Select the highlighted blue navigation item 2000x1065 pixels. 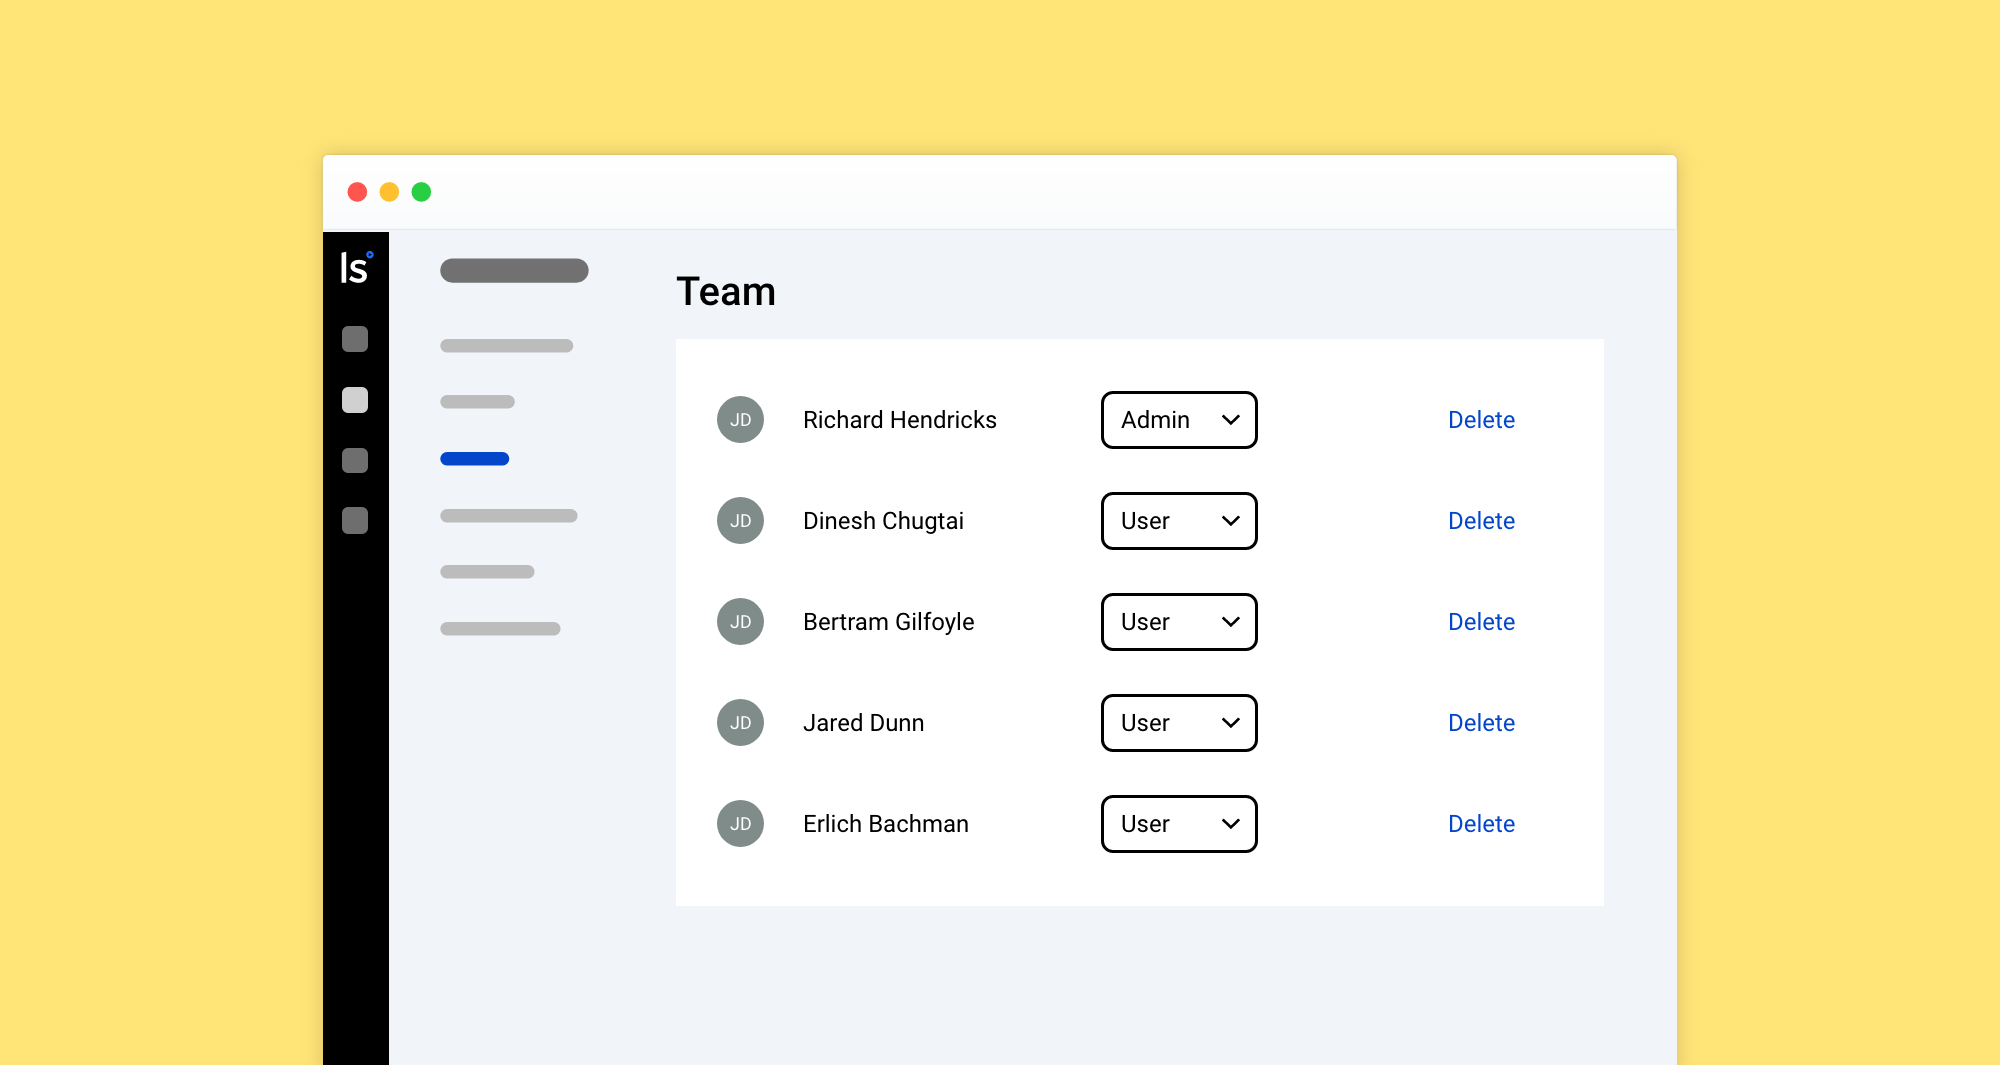click(474, 458)
